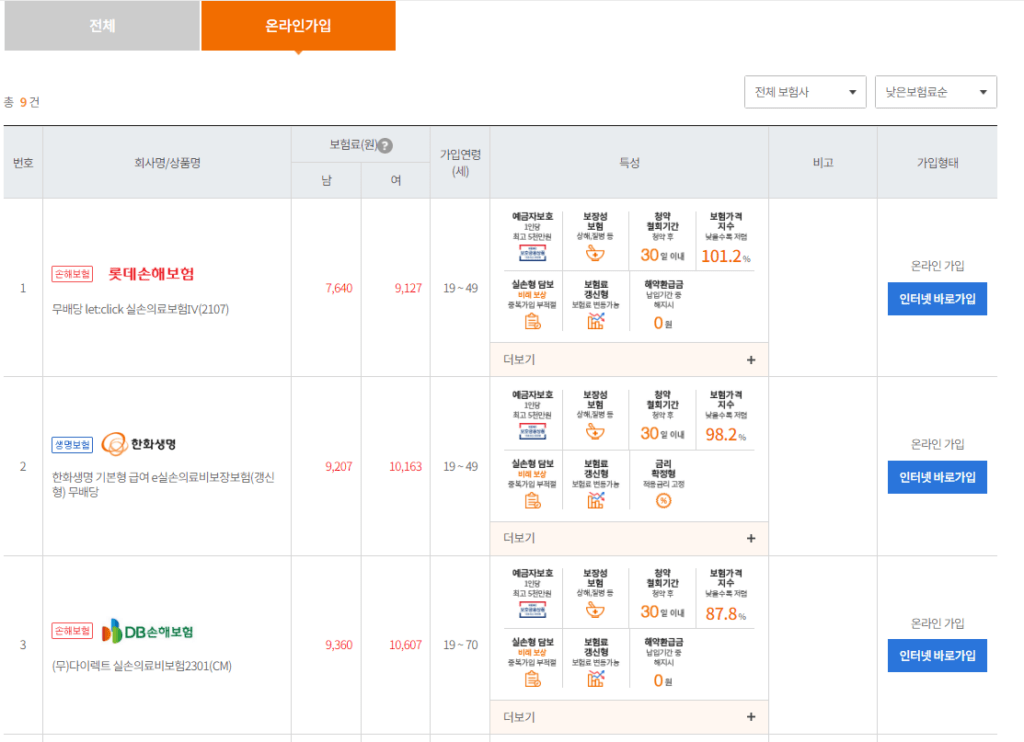Click the age range 19~49 in 롯데손해보험 row
Screen dimensions: 1024x742
coord(460,288)
